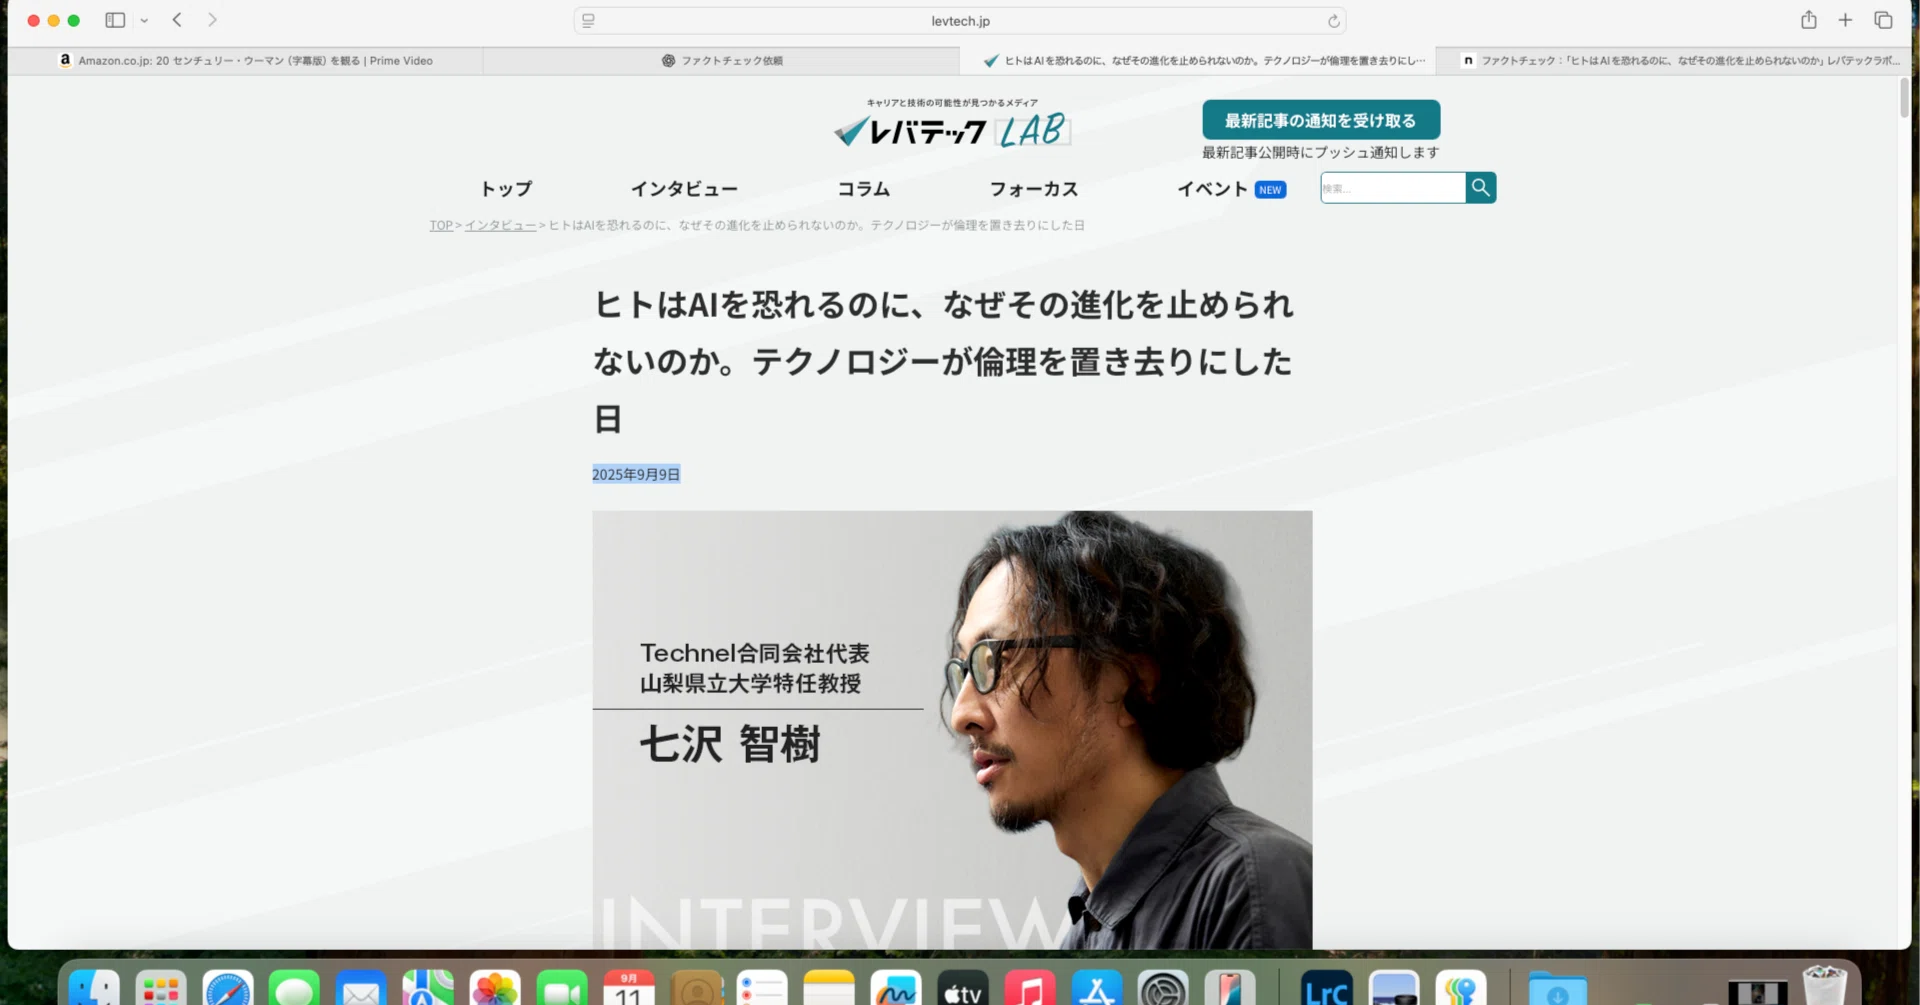Open Apple TV from the Dock
Screen dimensions: 1920x1005
963,989
